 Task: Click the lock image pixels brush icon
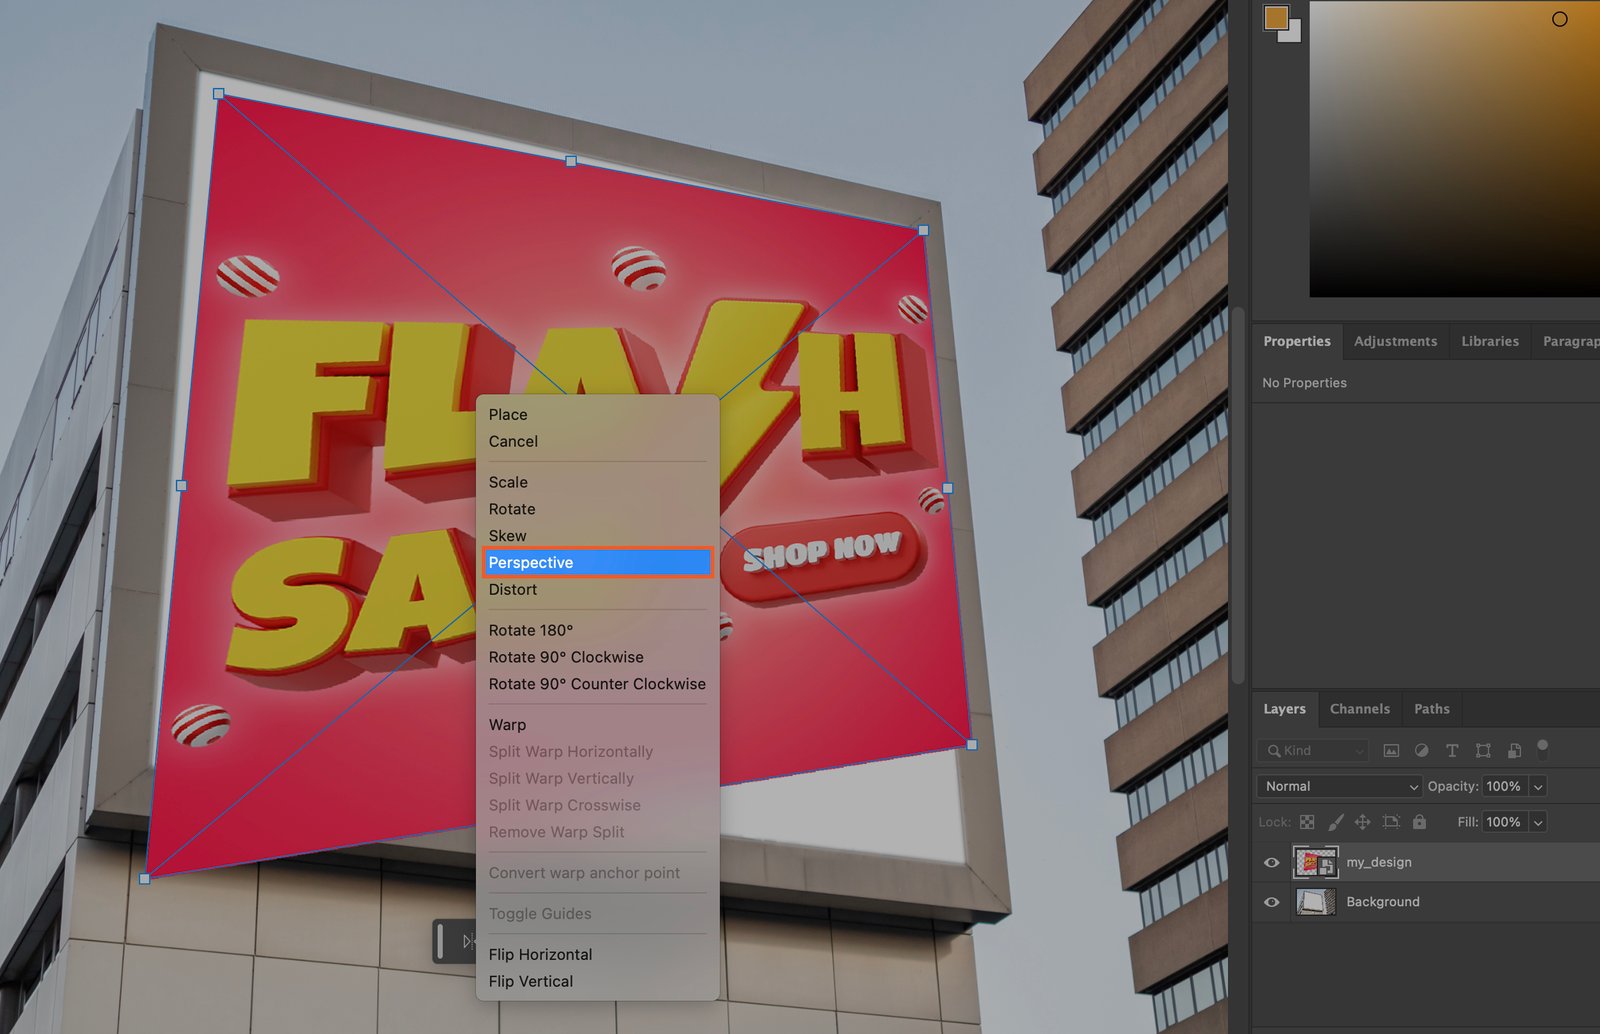click(x=1335, y=822)
